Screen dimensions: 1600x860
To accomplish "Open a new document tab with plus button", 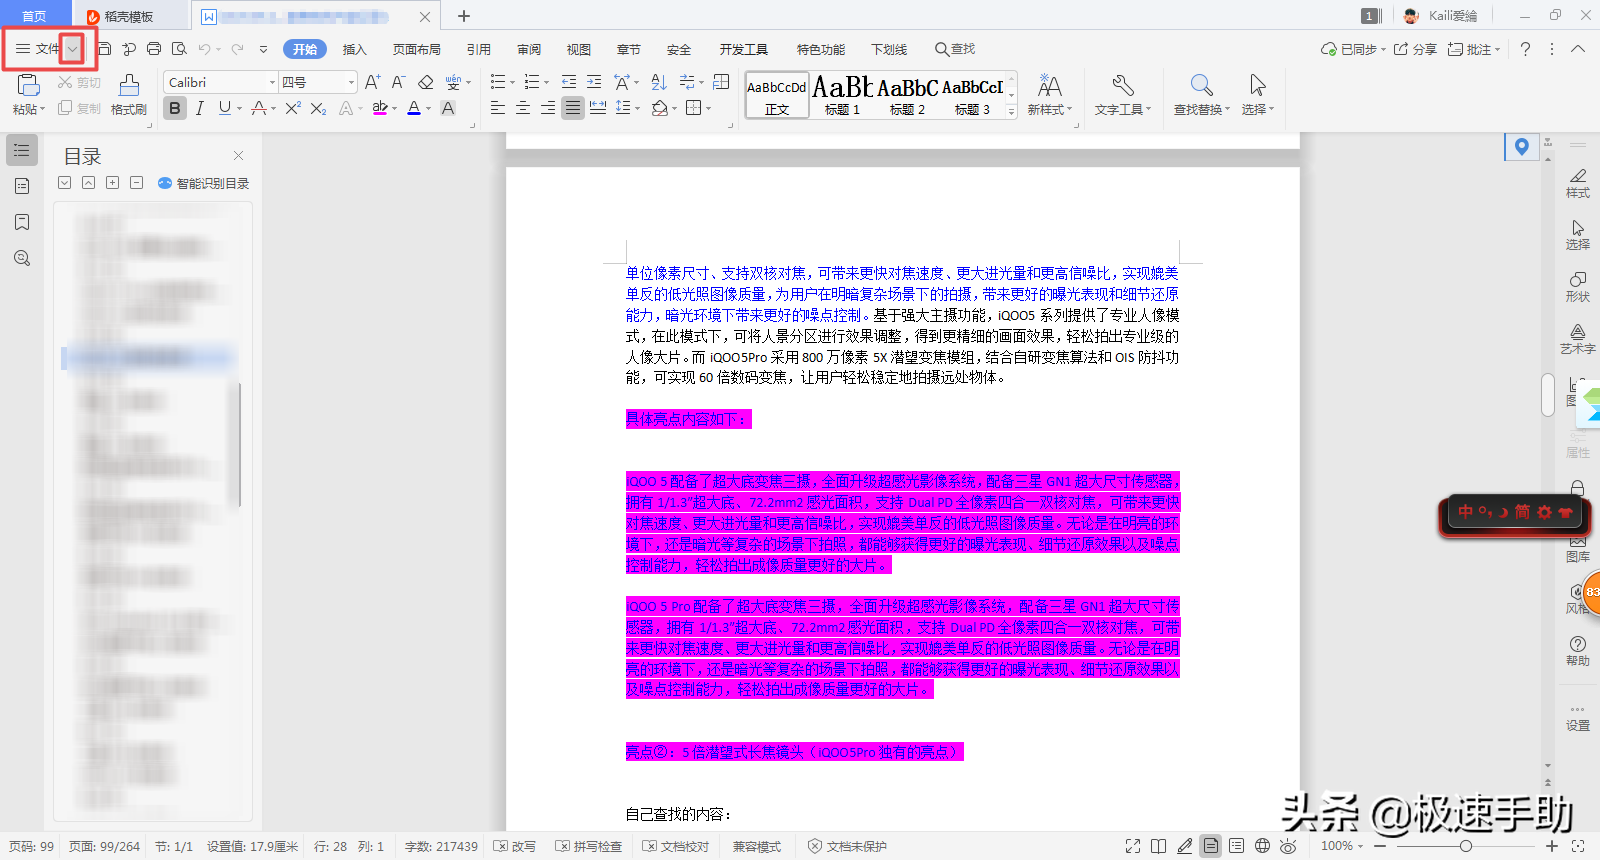I will coord(464,16).
